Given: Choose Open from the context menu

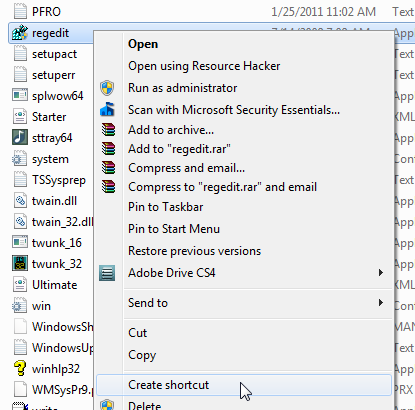Looking at the screenshot, I should tap(143, 44).
